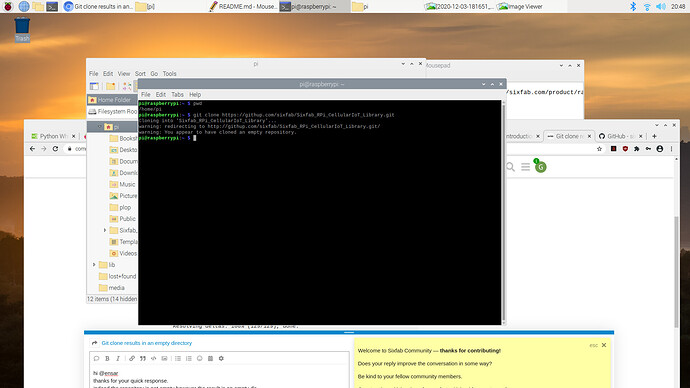
Task: Open browser profile account icon
Action: click(x=660, y=149)
